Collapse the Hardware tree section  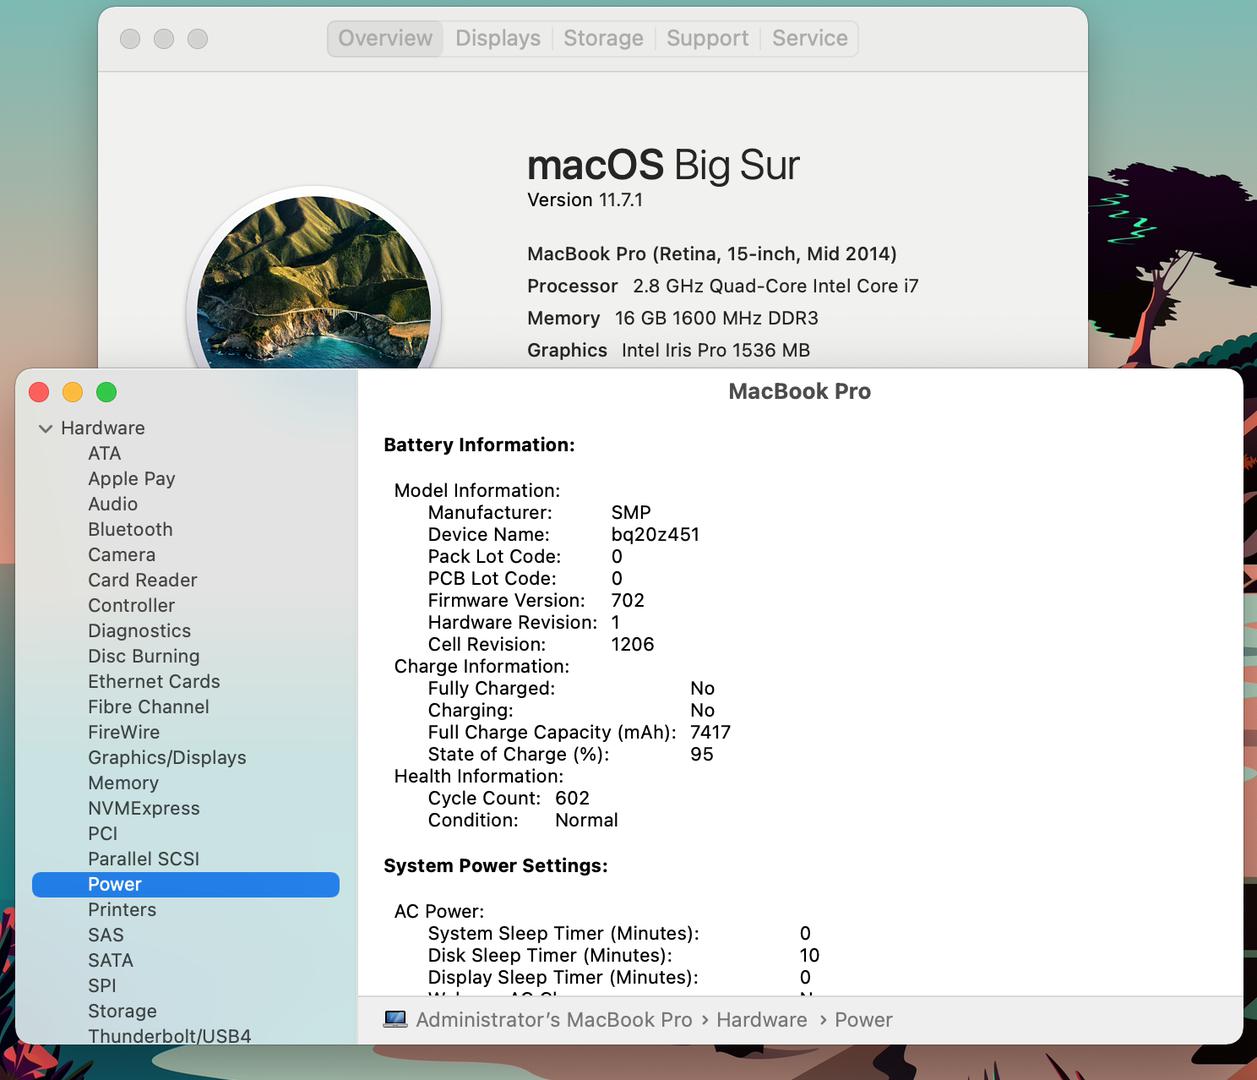(x=45, y=428)
